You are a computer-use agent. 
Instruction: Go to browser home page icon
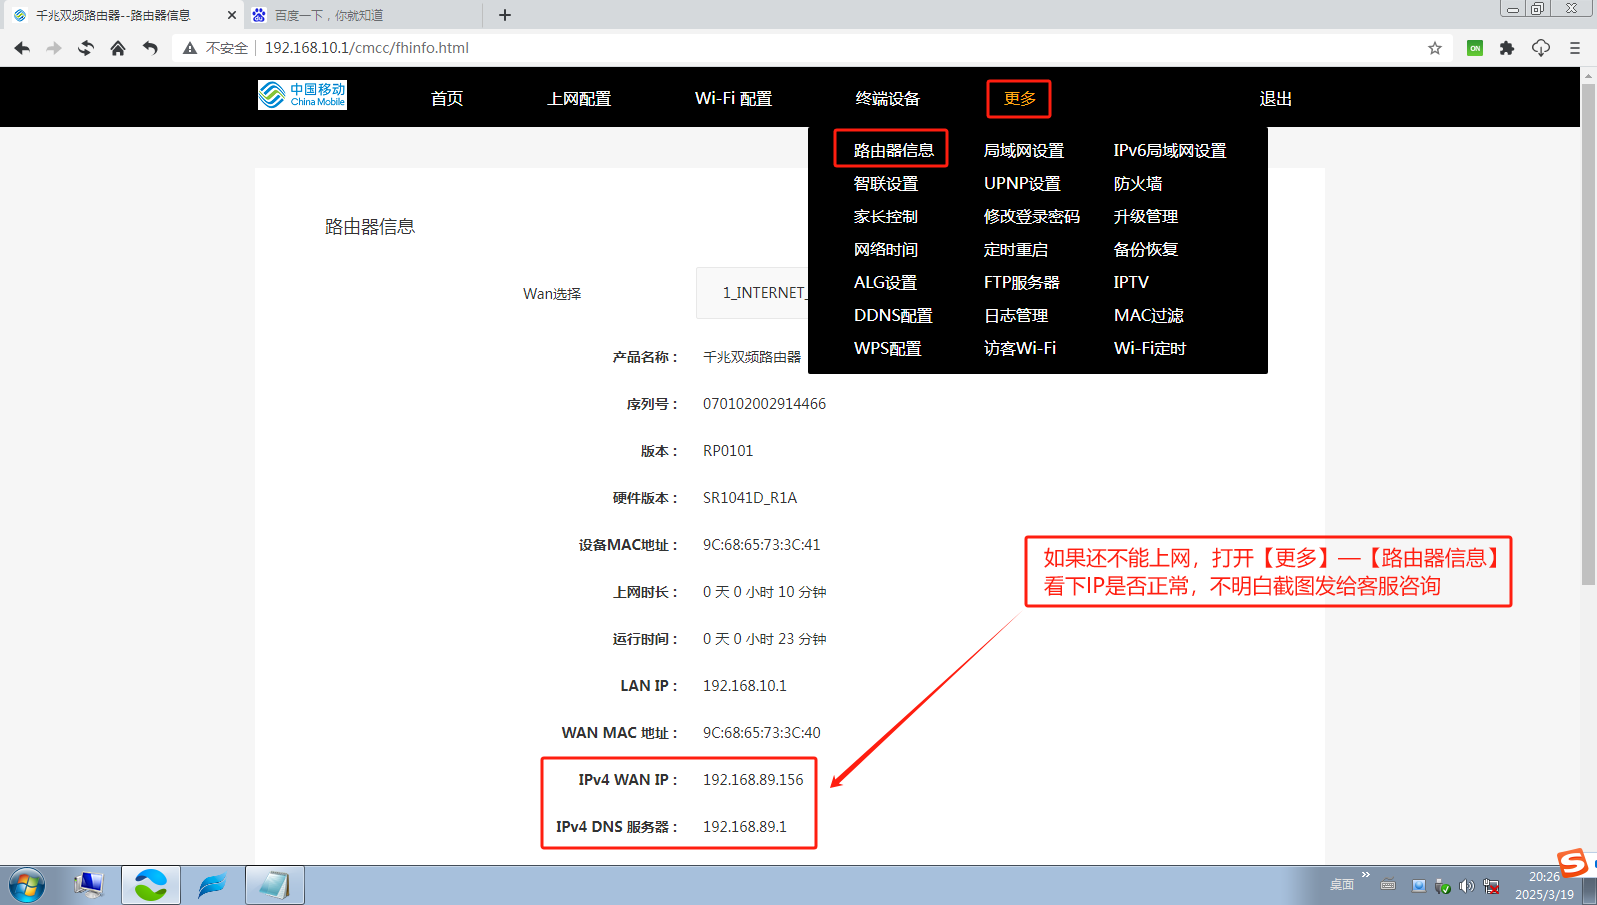pyautogui.click(x=118, y=48)
